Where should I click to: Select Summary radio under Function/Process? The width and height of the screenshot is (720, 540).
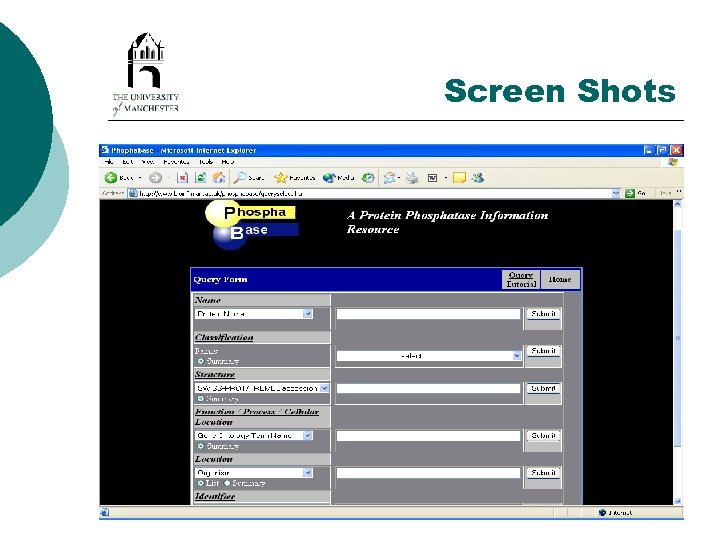tap(201, 446)
